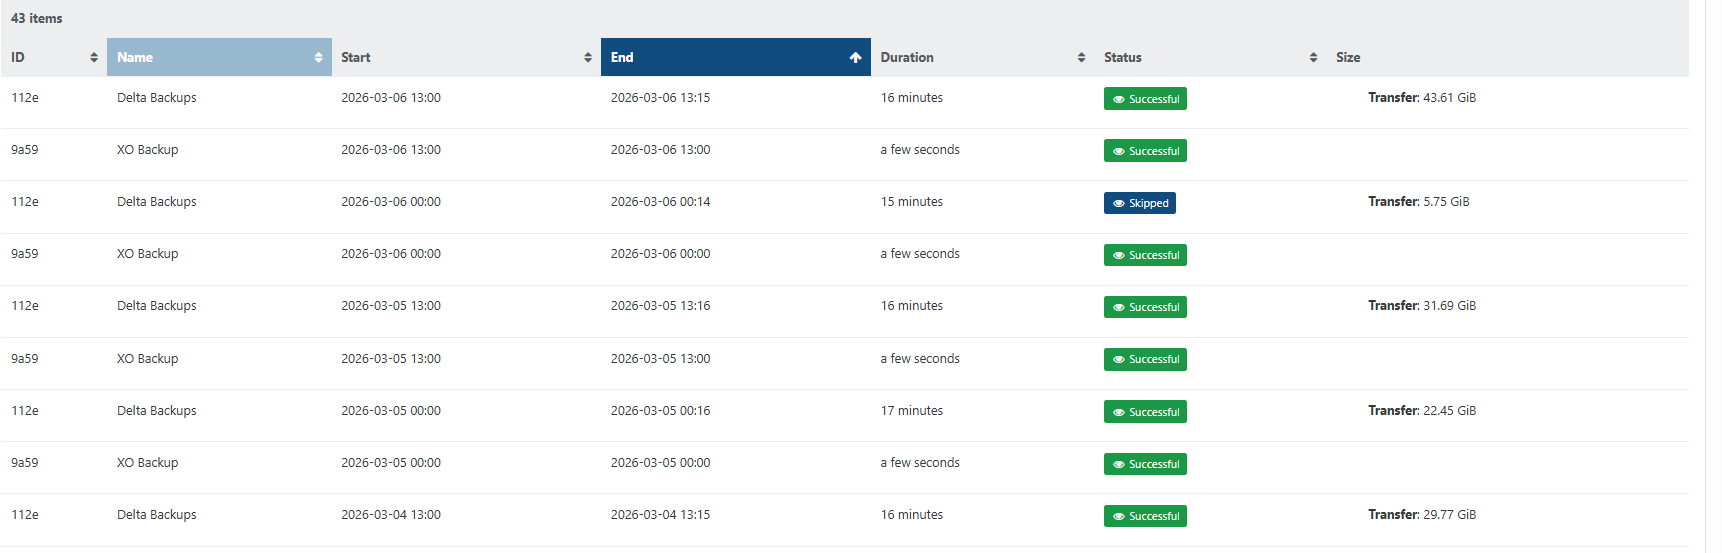1722x553 pixels.
Task: Click the XO Backup name ending 2026-03-05 00:00
Action: coord(148,463)
